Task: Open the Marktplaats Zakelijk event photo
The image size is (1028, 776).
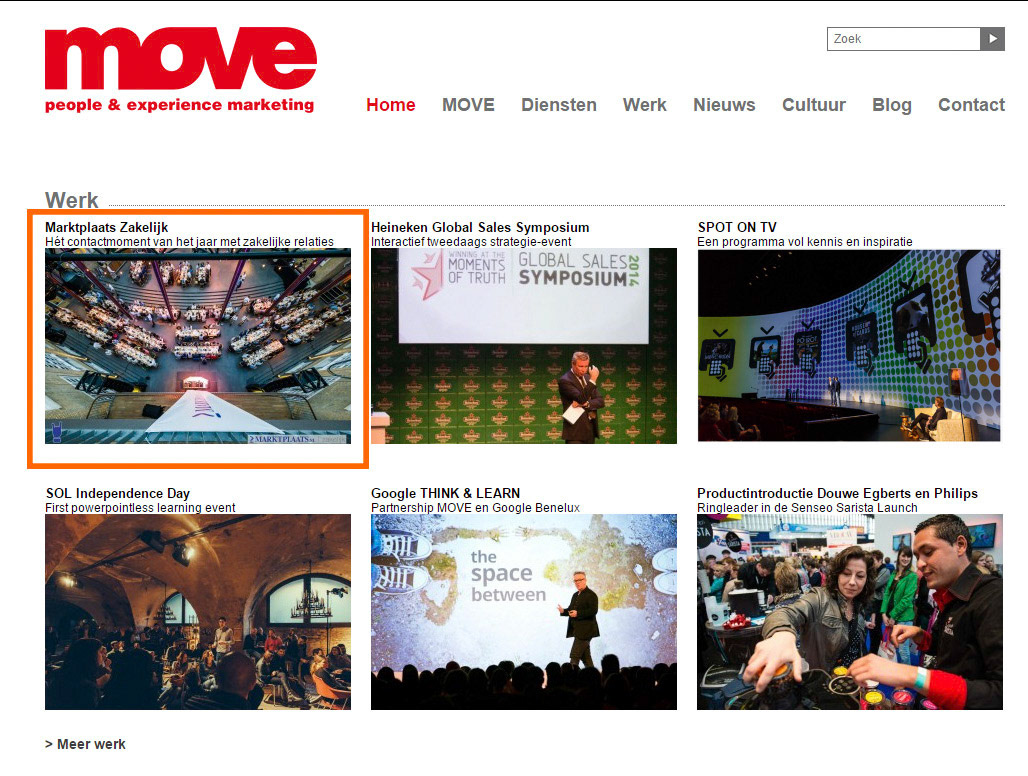Action: [198, 346]
